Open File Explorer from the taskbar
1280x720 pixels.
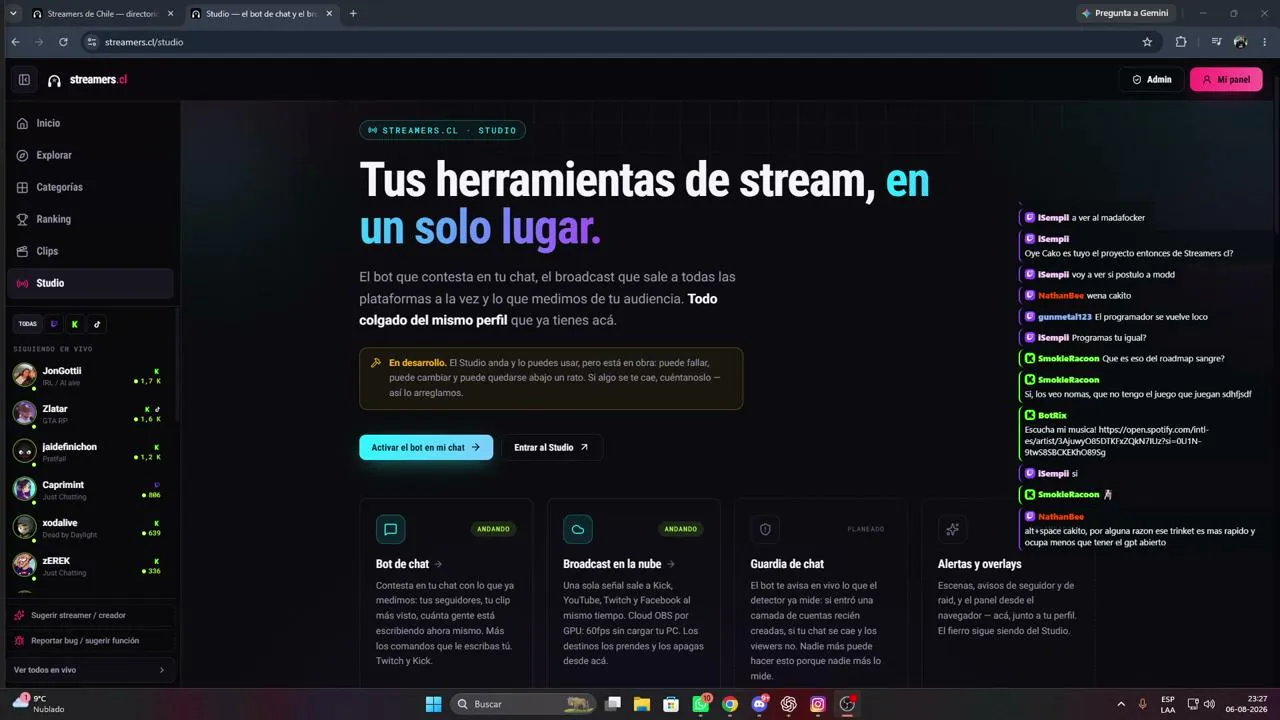642,704
